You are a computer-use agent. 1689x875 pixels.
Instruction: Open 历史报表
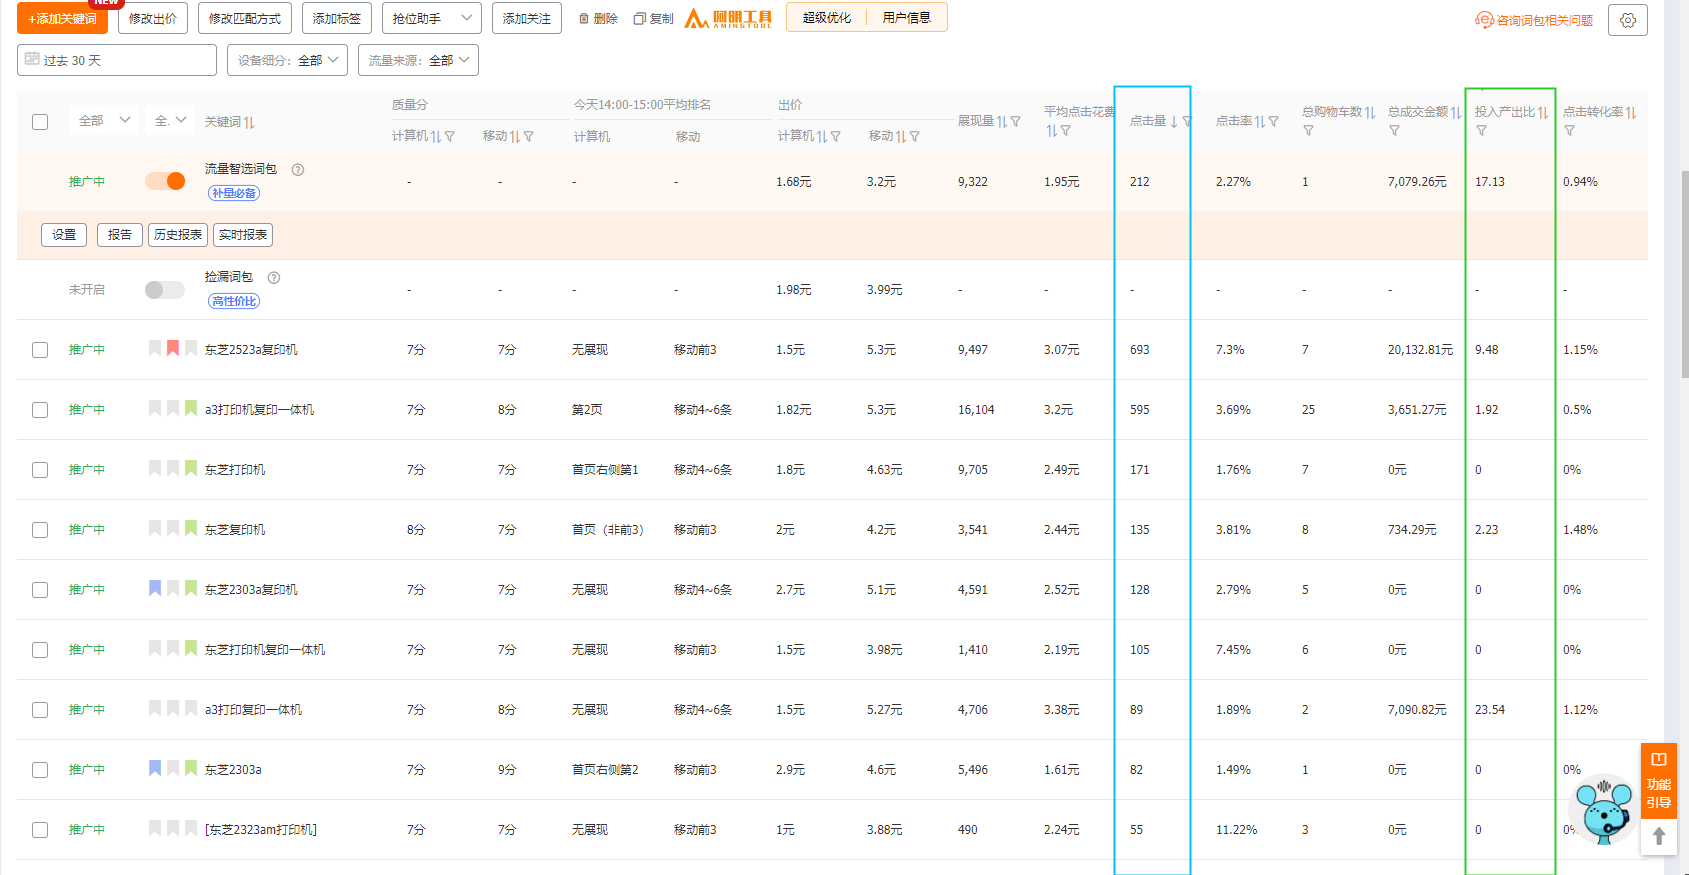(x=178, y=235)
